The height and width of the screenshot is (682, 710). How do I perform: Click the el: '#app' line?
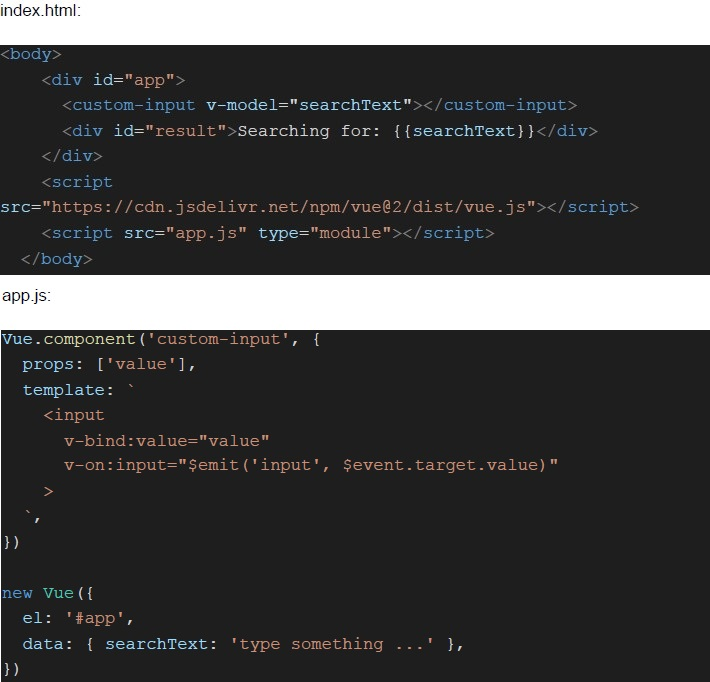click(78, 619)
